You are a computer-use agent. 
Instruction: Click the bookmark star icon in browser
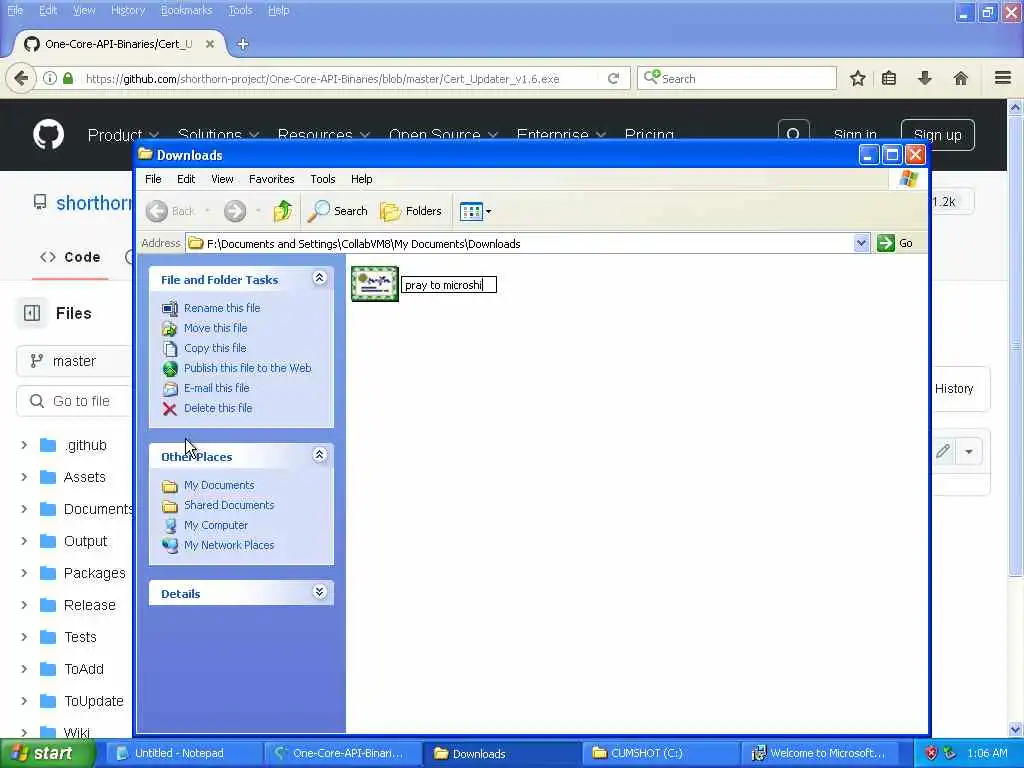tap(857, 79)
